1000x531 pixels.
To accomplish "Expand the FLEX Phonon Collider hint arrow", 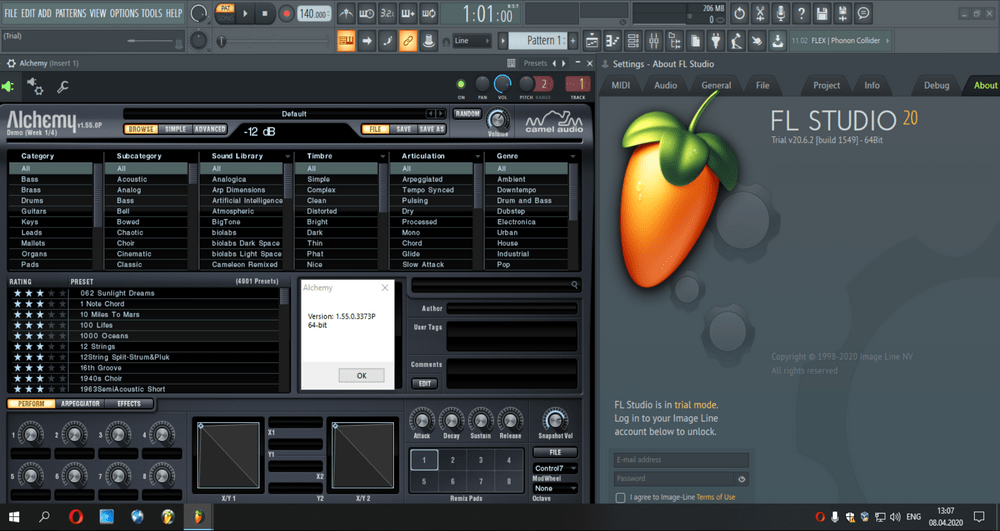I will click(887, 41).
